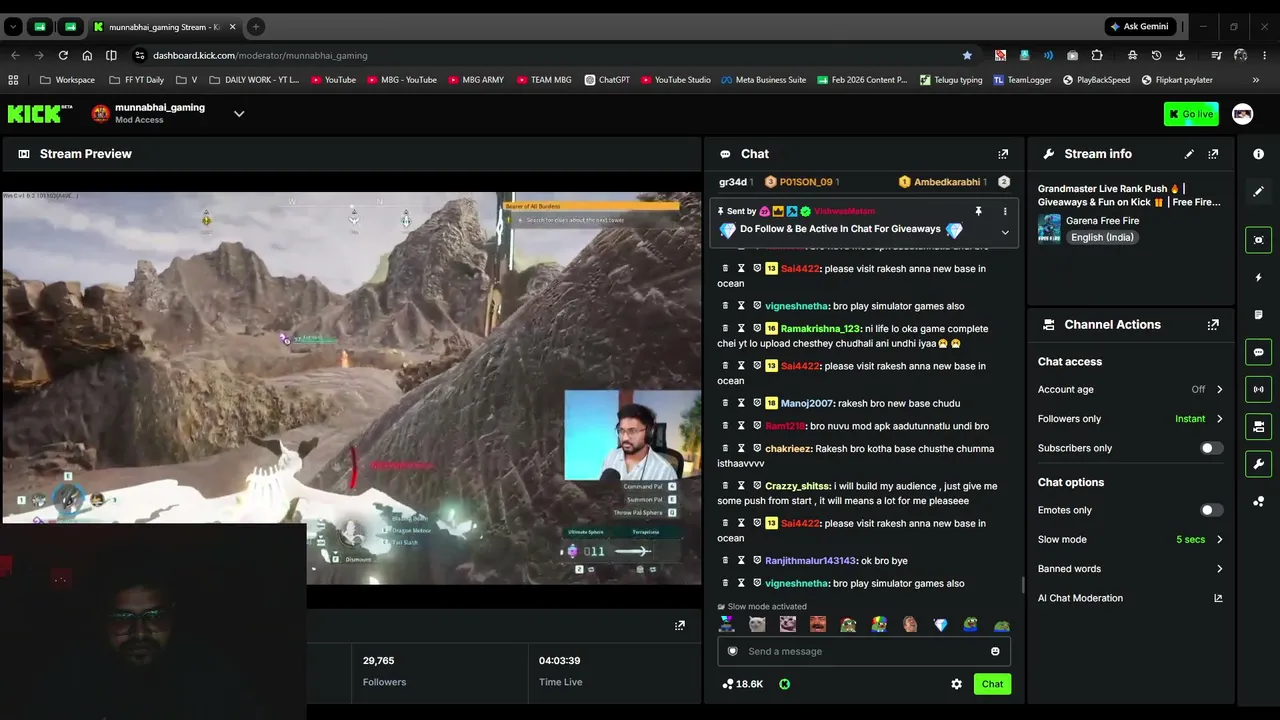Click the Garena Free Fire category thumbnail

pos(1049,229)
